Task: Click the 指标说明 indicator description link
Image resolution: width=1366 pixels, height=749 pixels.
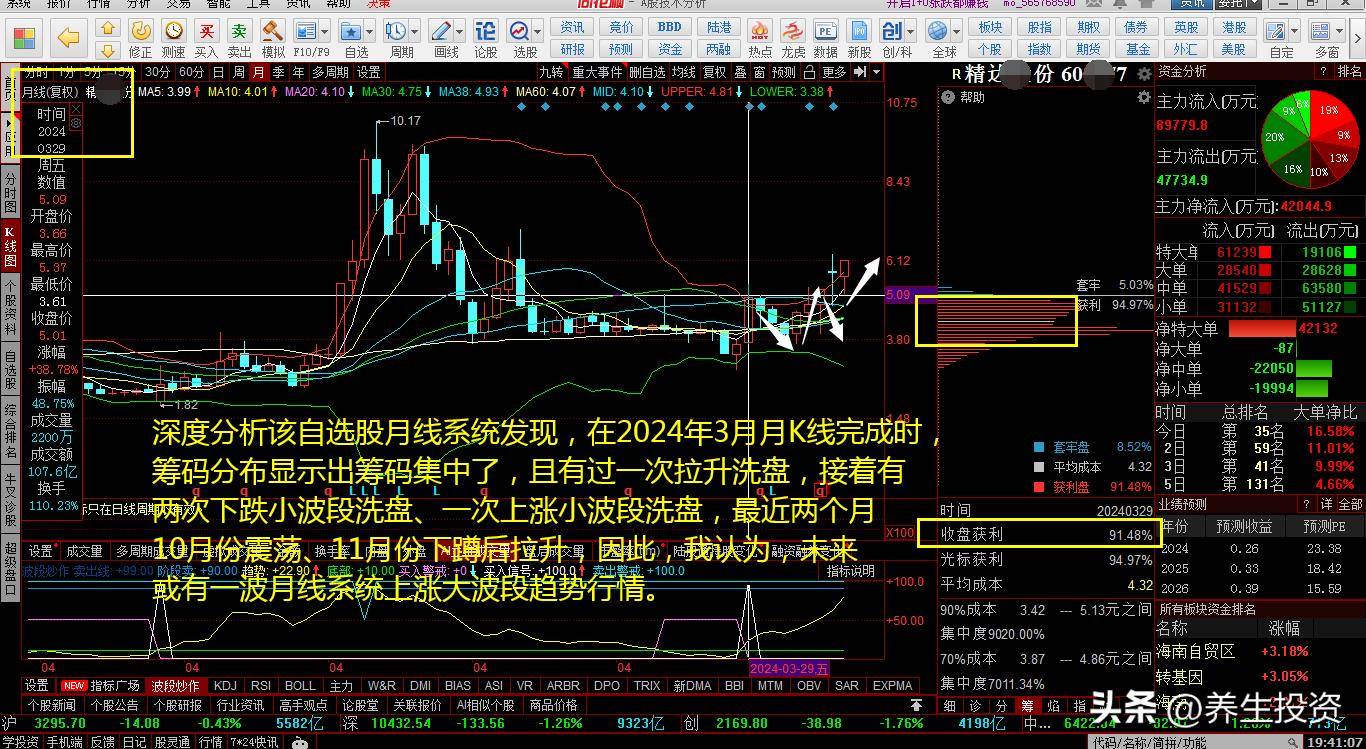Action: 851,571
